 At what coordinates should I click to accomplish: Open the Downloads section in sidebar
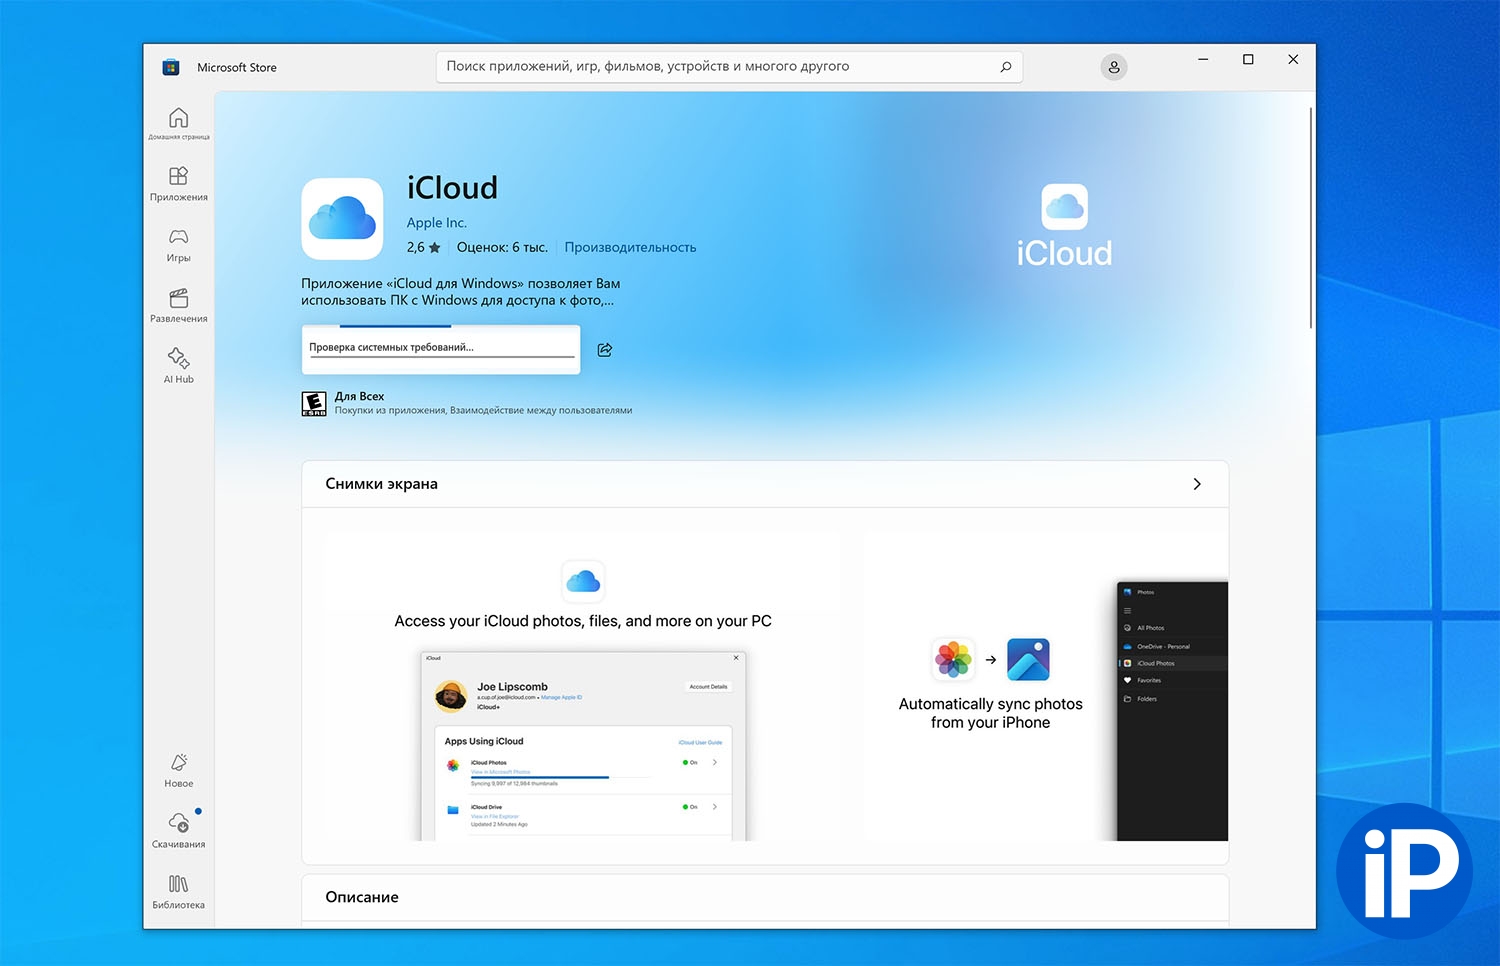(x=178, y=829)
